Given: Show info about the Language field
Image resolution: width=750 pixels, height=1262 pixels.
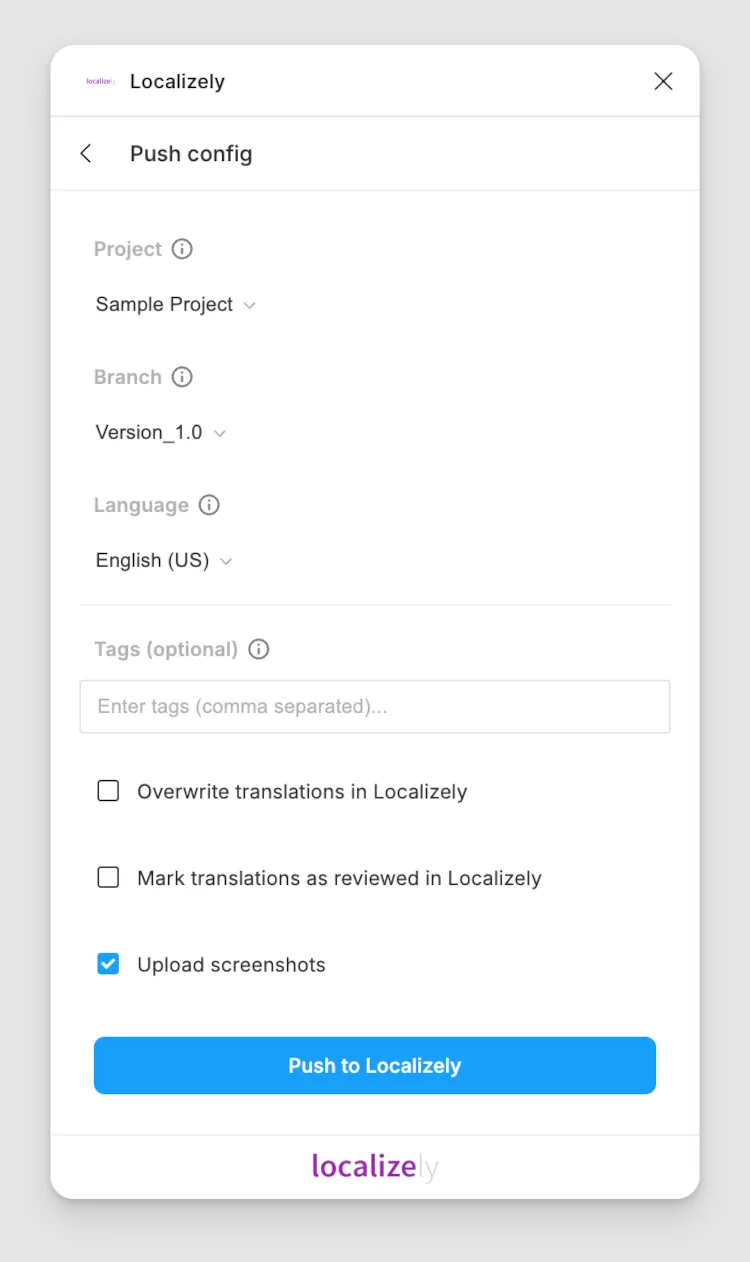Looking at the screenshot, I should tap(209, 505).
